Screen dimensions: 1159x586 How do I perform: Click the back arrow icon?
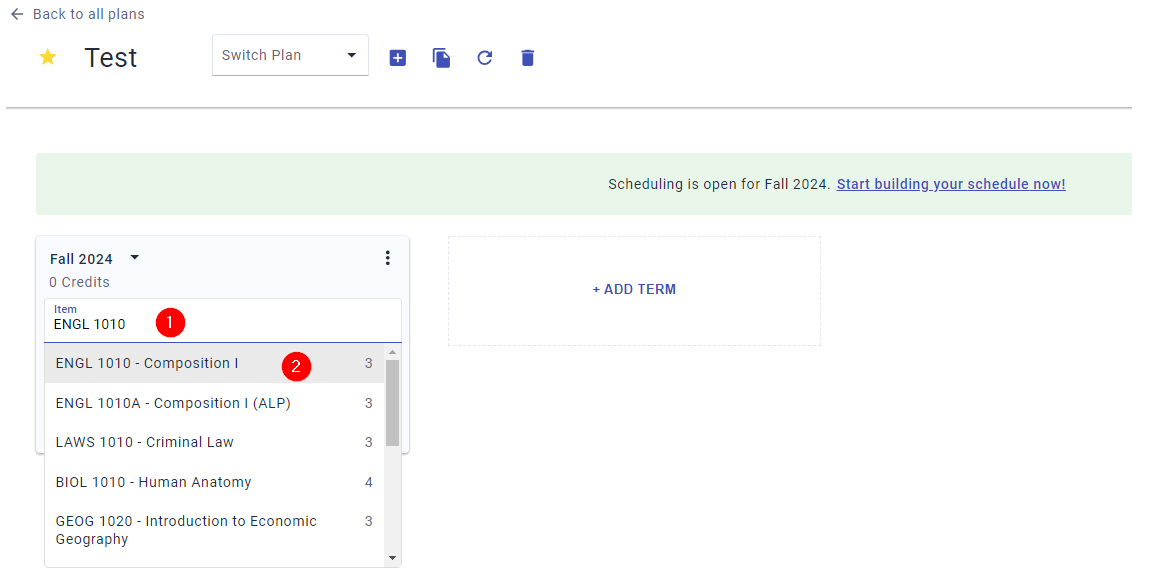pos(16,14)
